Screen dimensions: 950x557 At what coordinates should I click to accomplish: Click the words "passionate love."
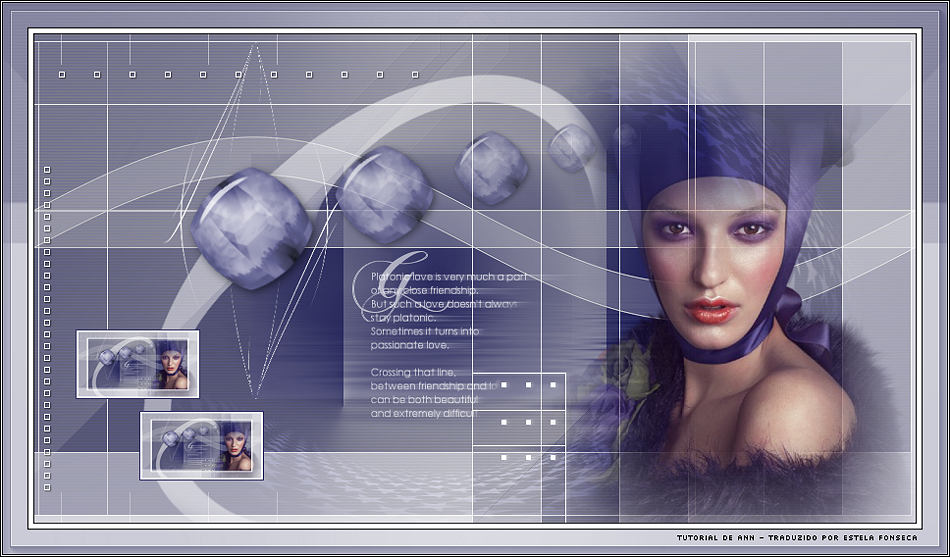pos(410,345)
